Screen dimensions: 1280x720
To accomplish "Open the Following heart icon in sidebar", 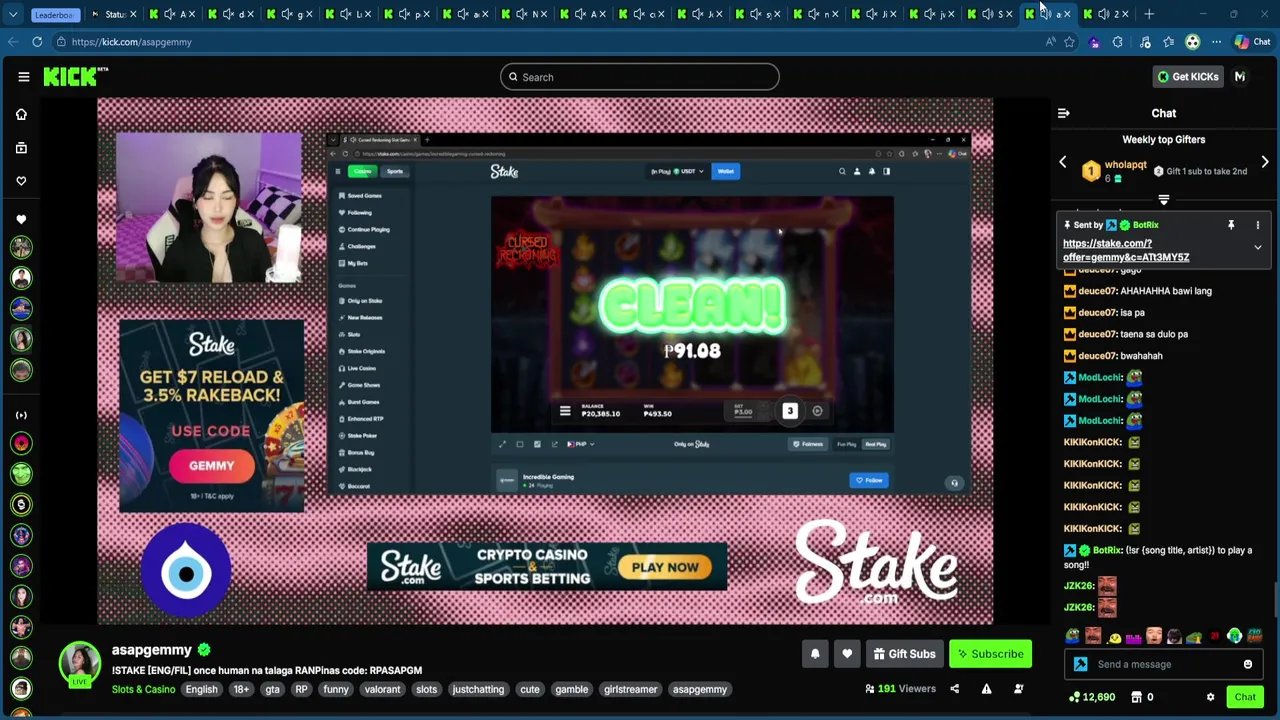I will [21, 181].
